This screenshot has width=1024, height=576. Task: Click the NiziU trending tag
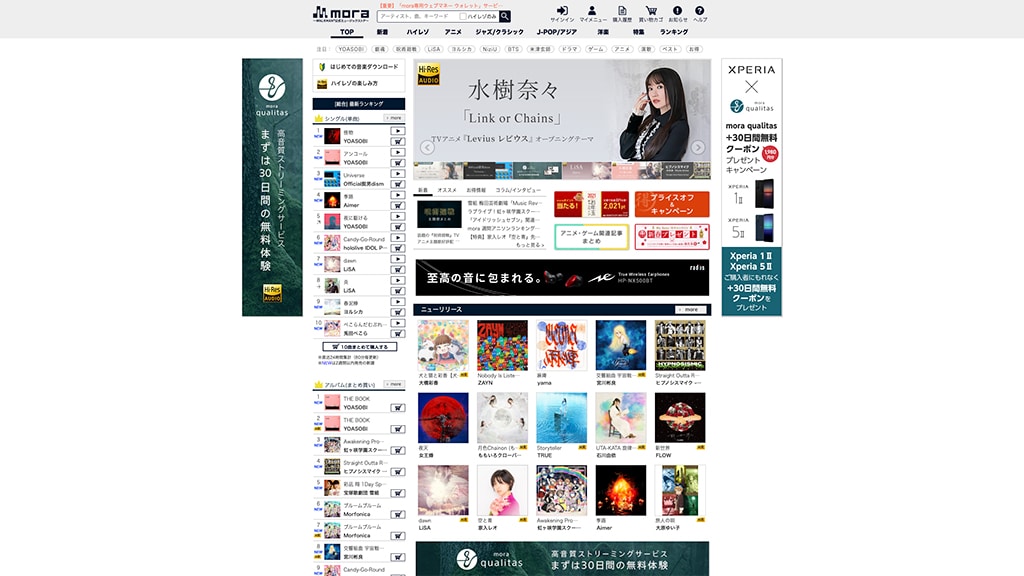(x=489, y=49)
